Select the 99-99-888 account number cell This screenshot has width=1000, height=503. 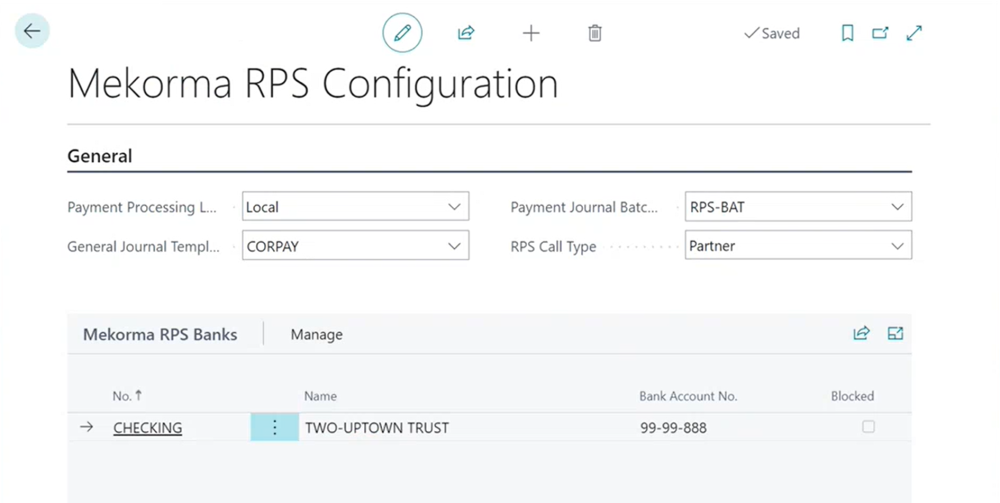(x=673, y=428)
